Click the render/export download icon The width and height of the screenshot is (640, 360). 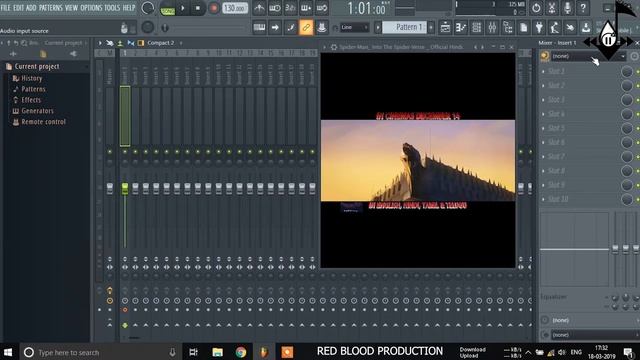(x=586, y=27)
